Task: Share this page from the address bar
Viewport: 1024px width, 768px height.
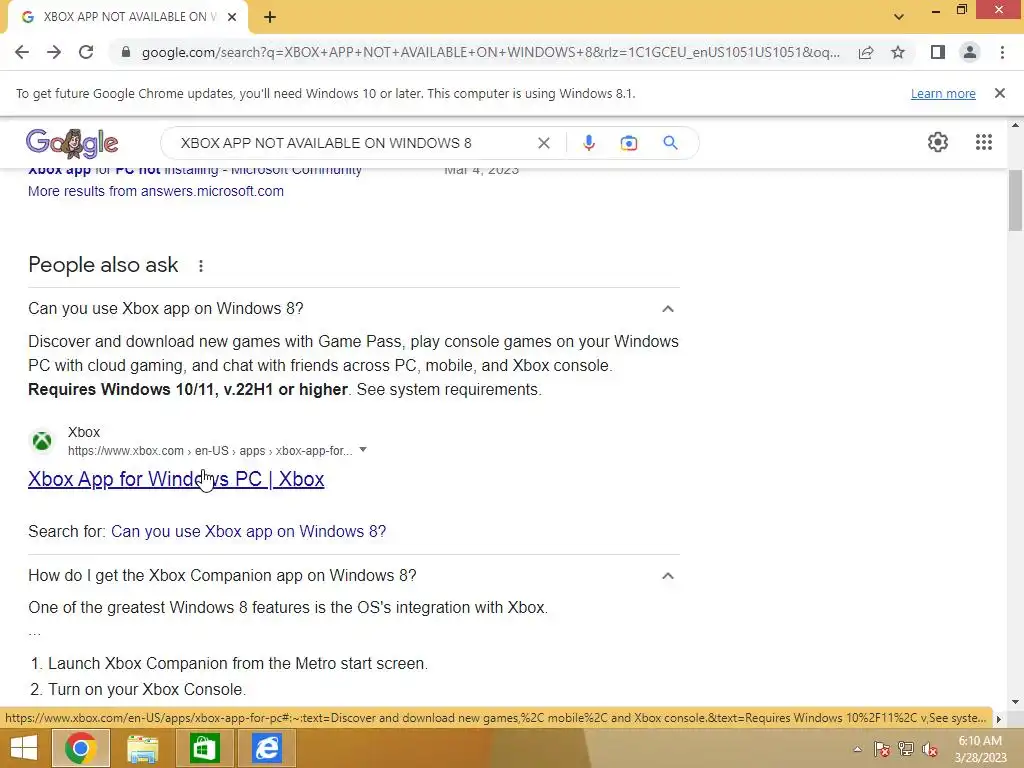Action: point(866,52)
